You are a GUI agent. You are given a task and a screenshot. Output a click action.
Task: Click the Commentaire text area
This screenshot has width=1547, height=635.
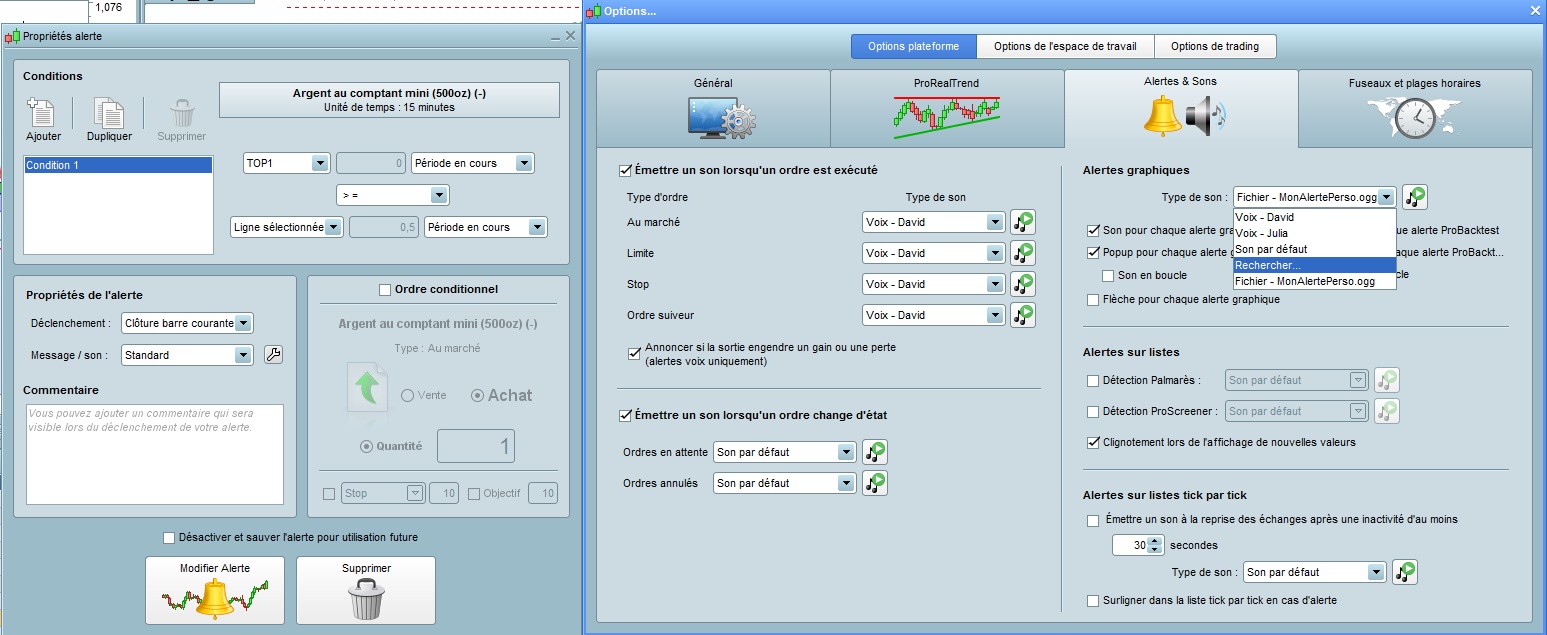(154, 454)
